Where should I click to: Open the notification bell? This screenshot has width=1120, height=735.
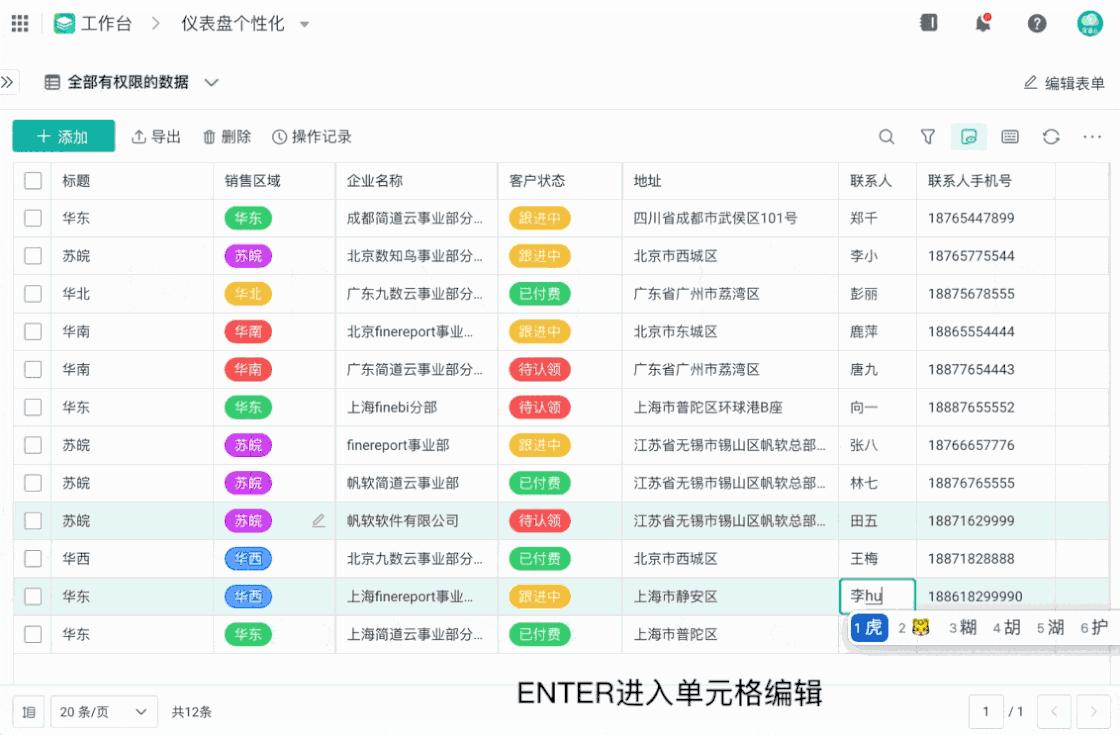(x=982, y=22)
